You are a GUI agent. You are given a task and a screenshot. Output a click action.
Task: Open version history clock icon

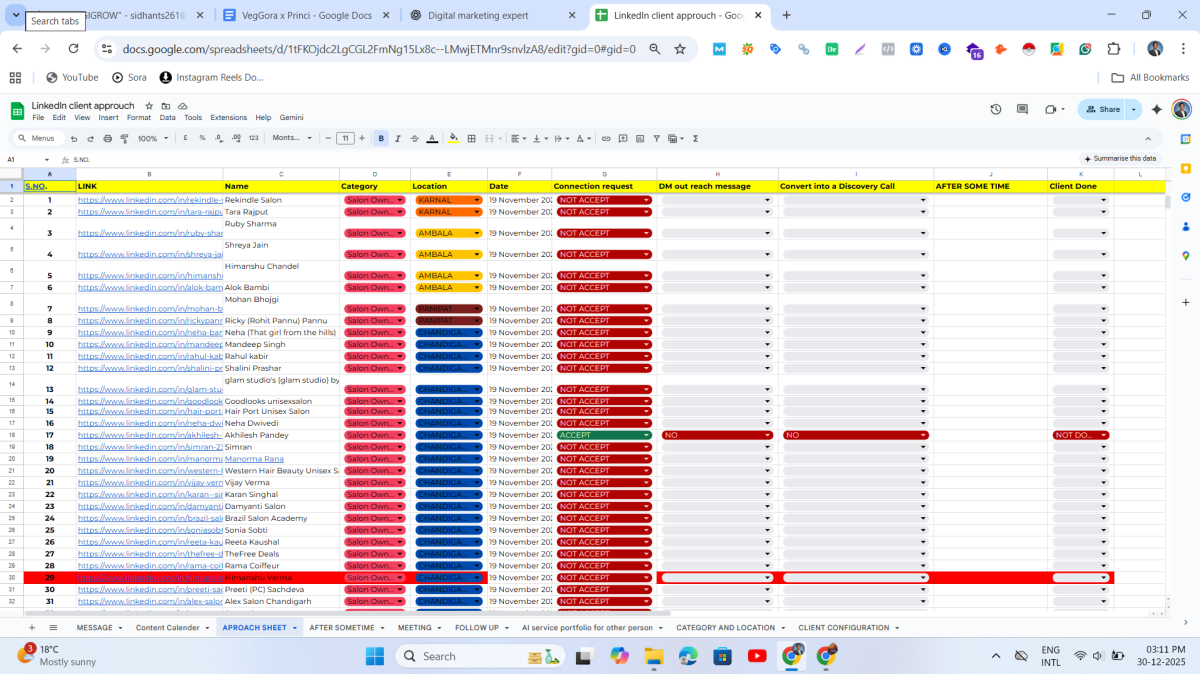point(995,109)
